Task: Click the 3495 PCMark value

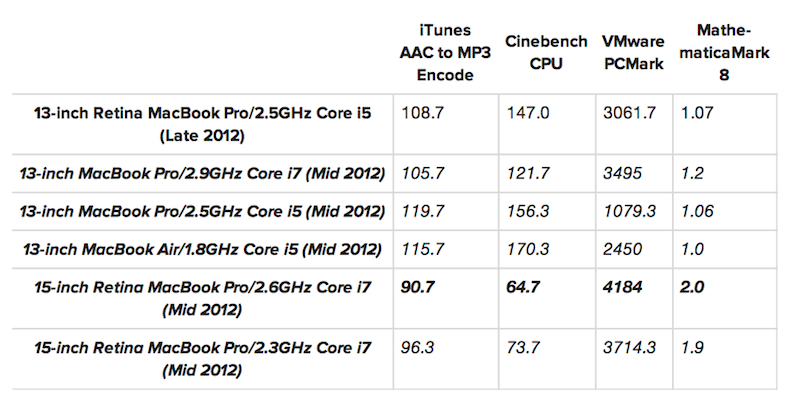Action: tap(623, 173)
